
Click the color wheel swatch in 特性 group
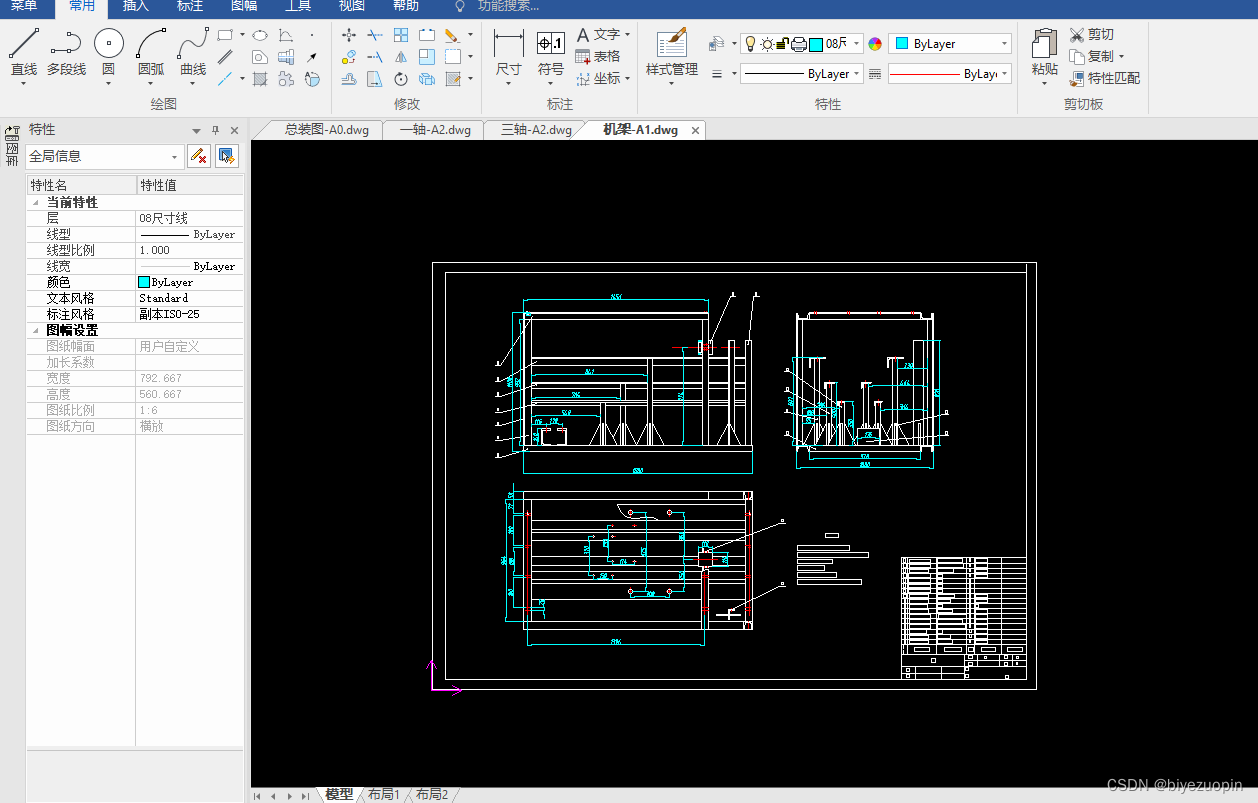click(875, 44)
